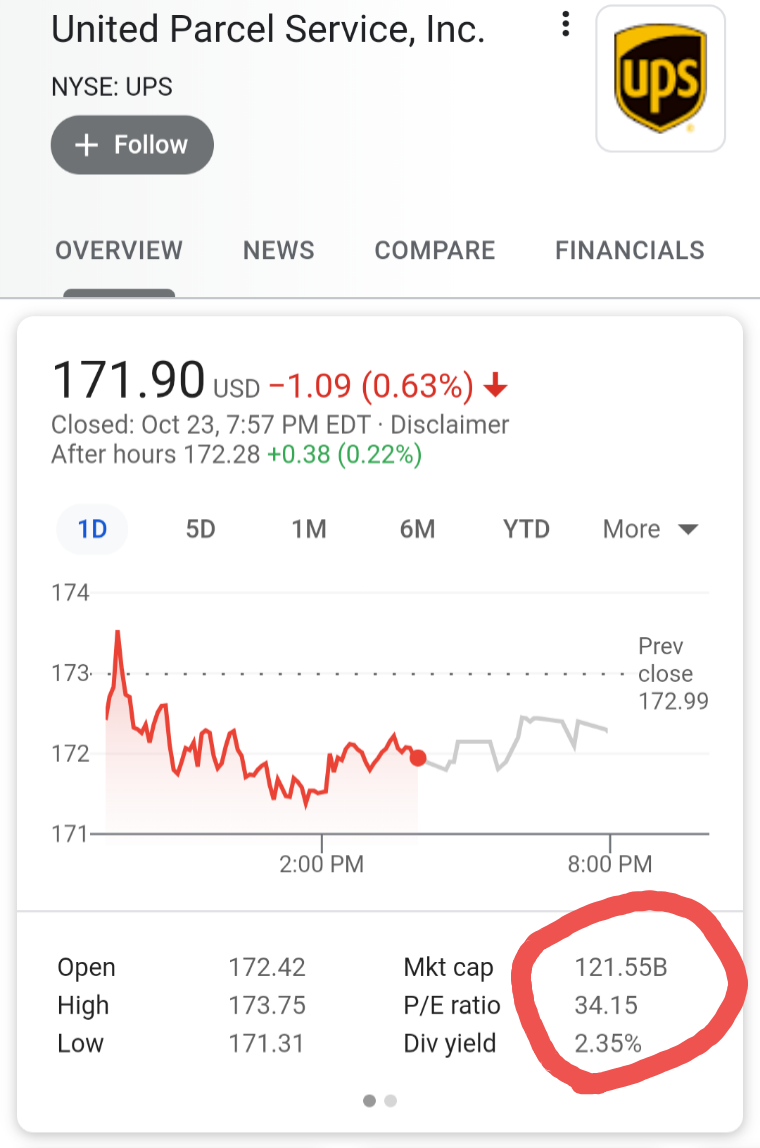Click the red current-price dot on chart
The image size is (760, 1148).
coord(418,758)
